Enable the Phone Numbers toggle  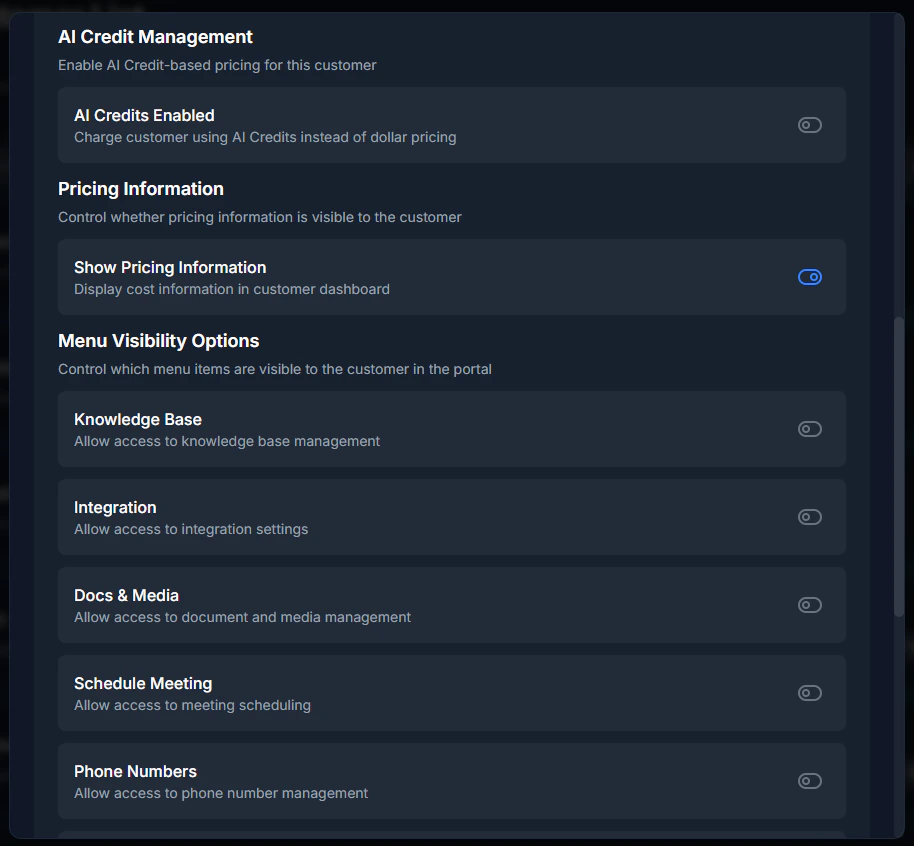(x=809, y=781)
